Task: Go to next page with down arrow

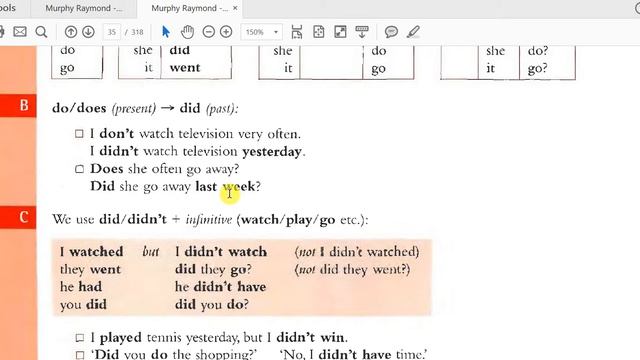Action: (88, 31)
